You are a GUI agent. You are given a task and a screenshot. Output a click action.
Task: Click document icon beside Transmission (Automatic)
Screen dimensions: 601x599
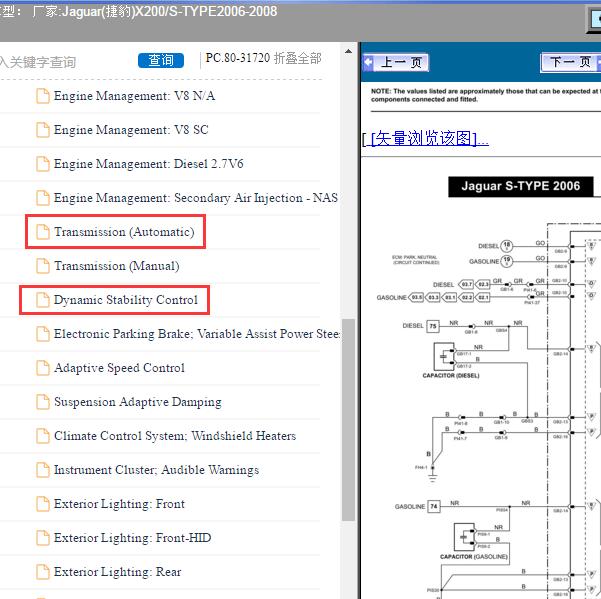43,232
